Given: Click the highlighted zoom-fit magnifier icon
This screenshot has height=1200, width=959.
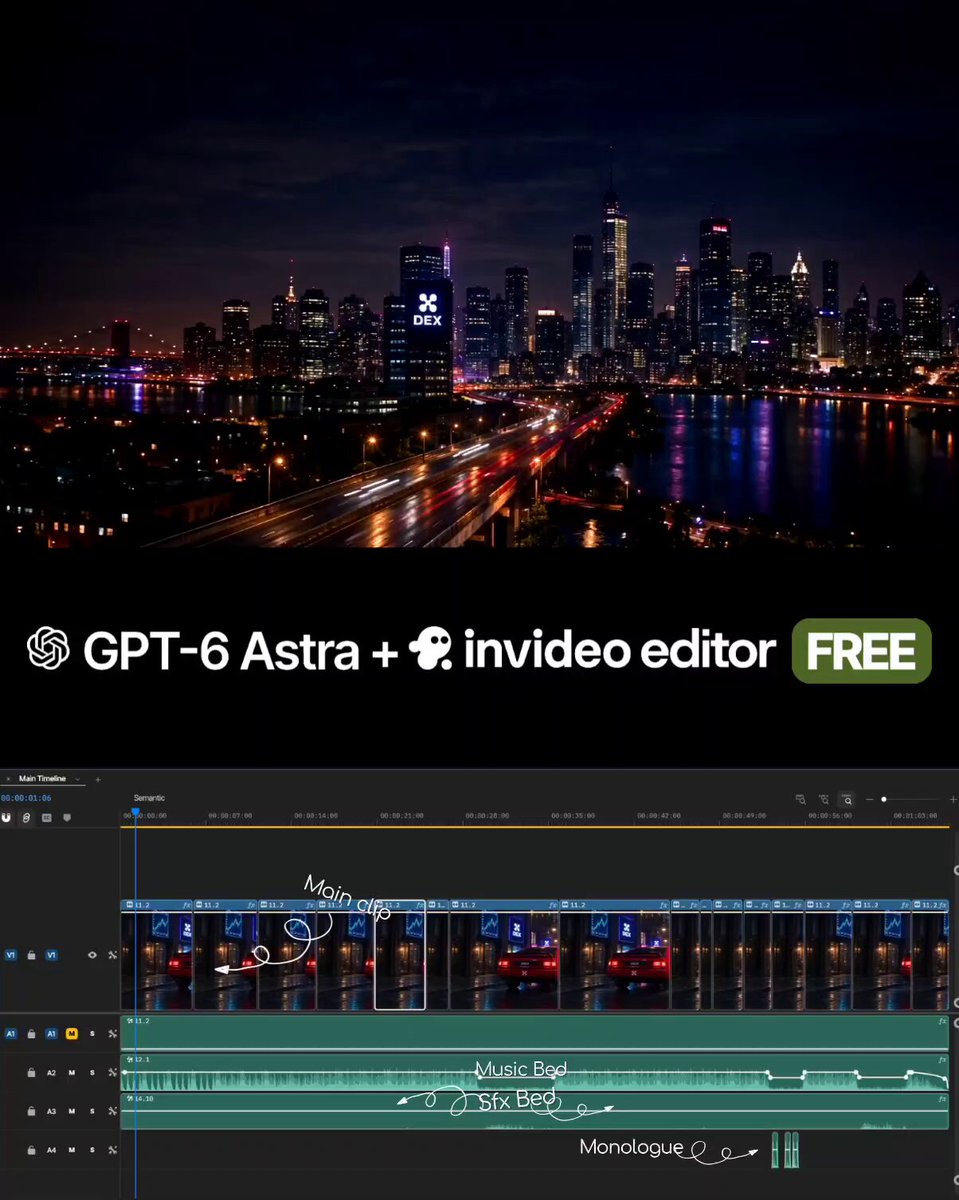Looking at the screenshot, I should click(847, 800).
